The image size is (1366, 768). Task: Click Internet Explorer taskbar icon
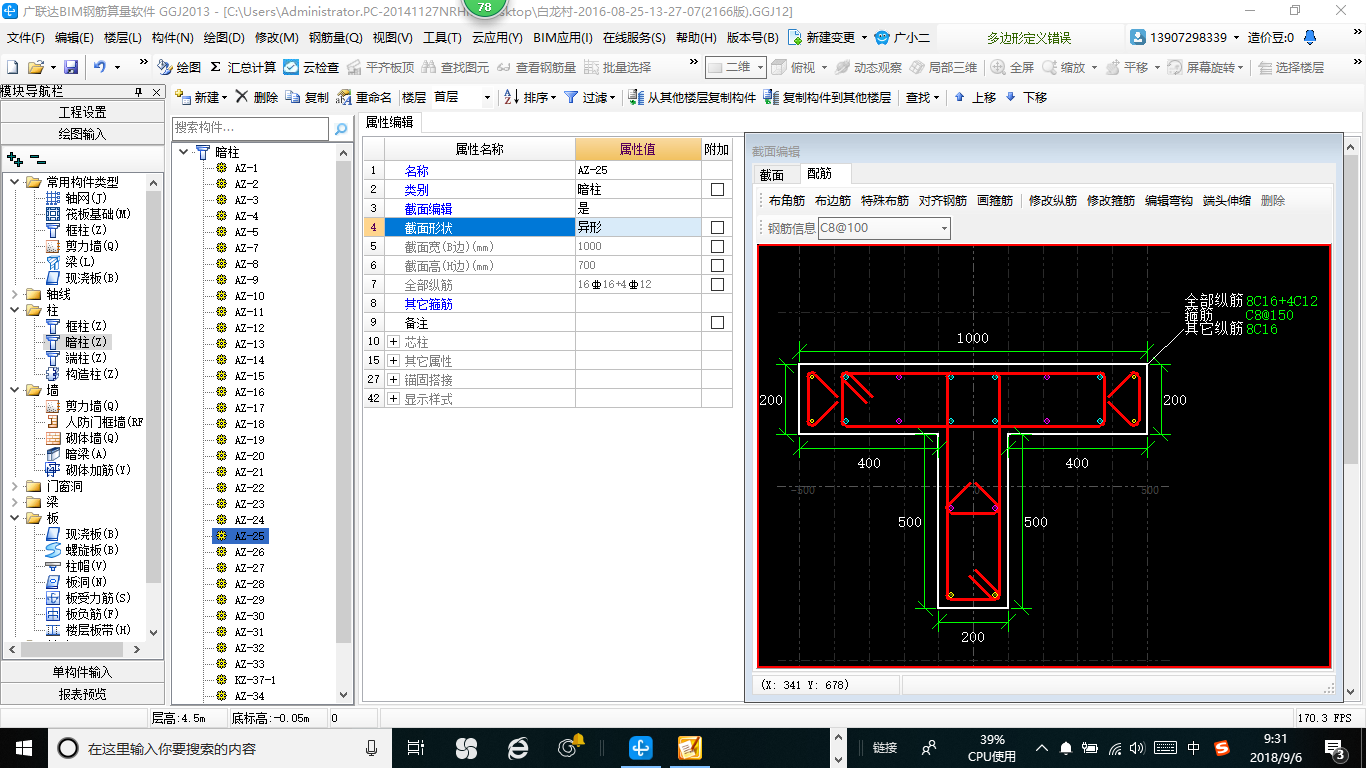517,747
